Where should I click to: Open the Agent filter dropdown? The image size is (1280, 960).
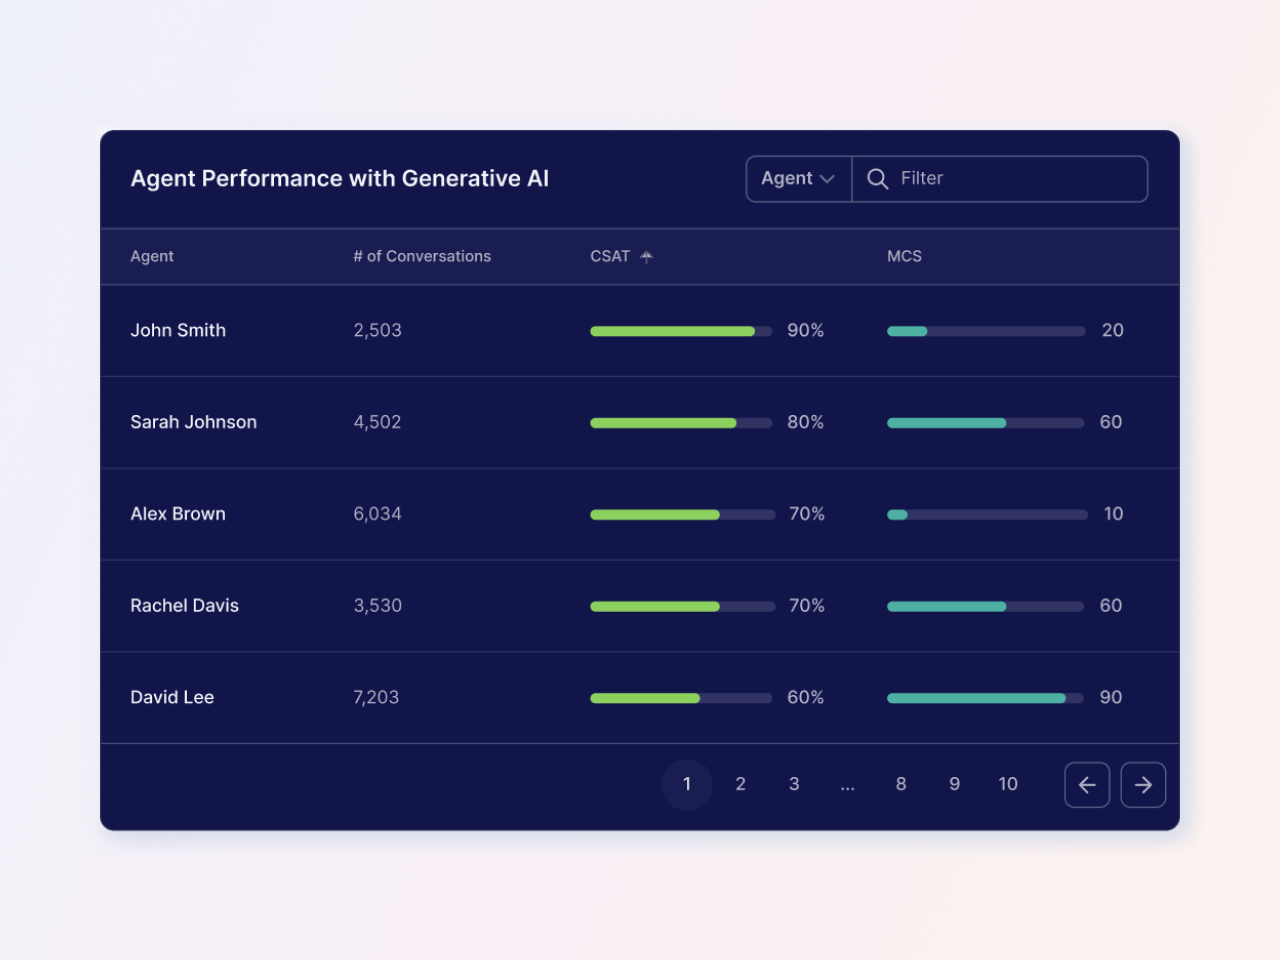(798, 179)
